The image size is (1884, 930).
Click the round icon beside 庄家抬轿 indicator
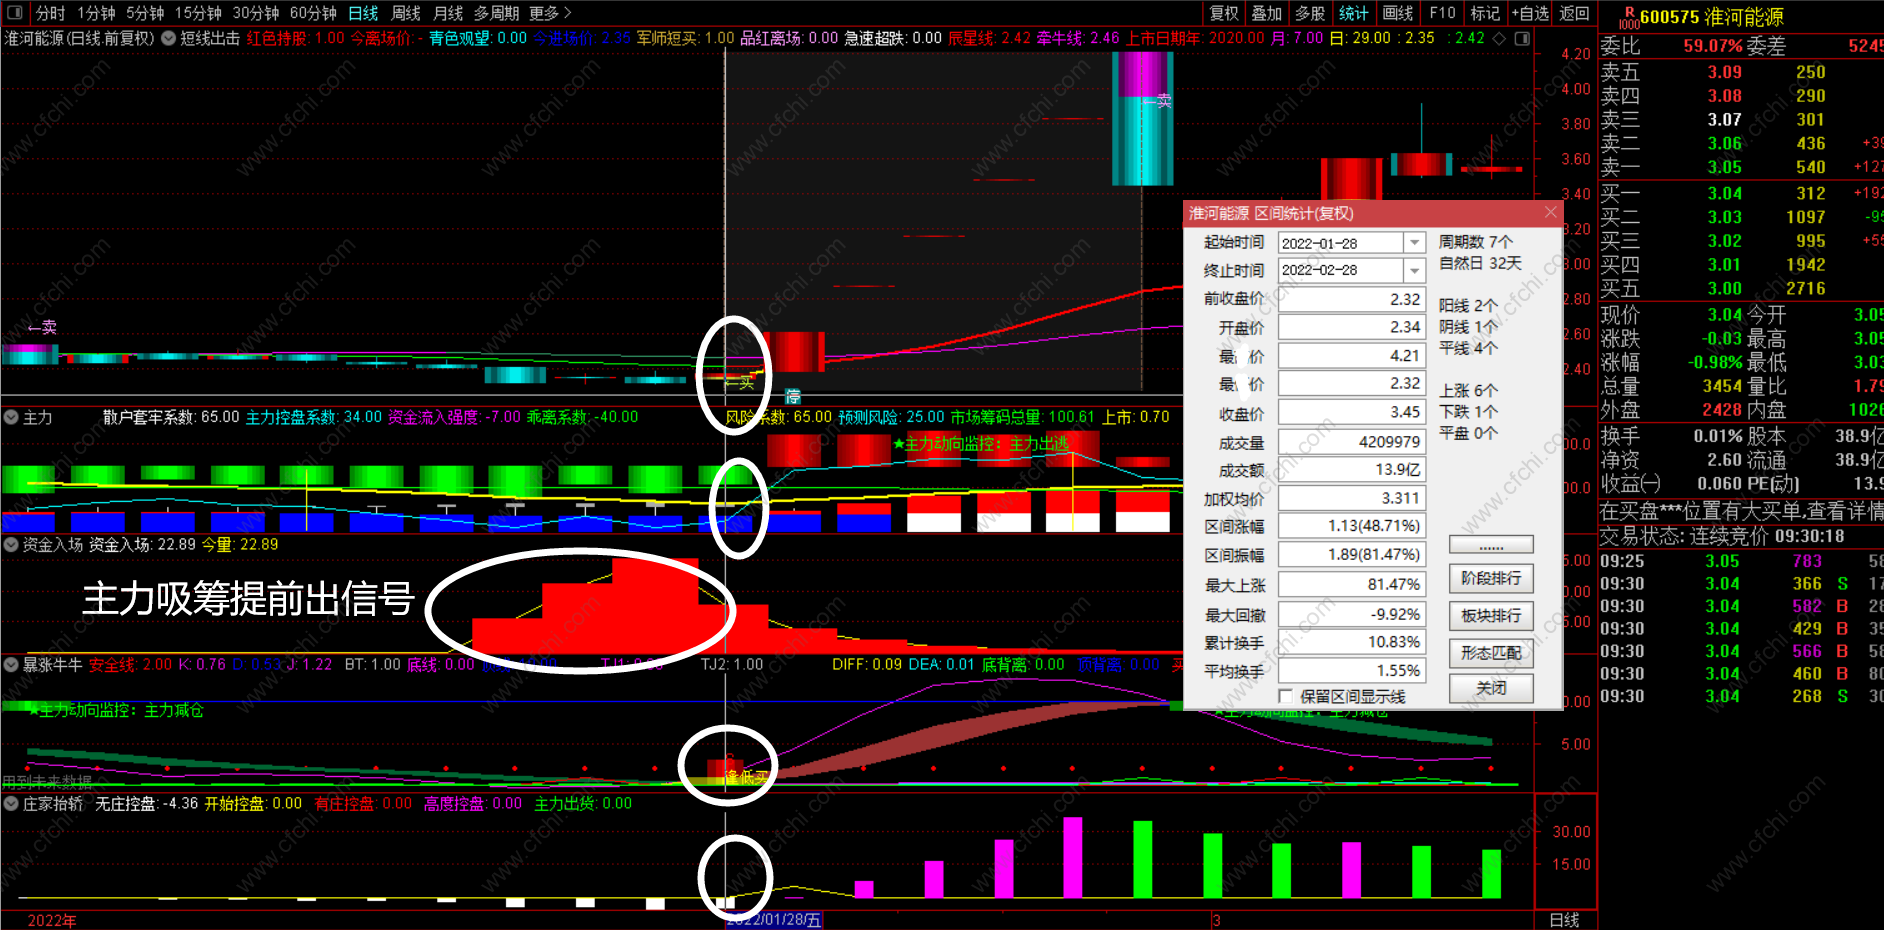(11, 803)
